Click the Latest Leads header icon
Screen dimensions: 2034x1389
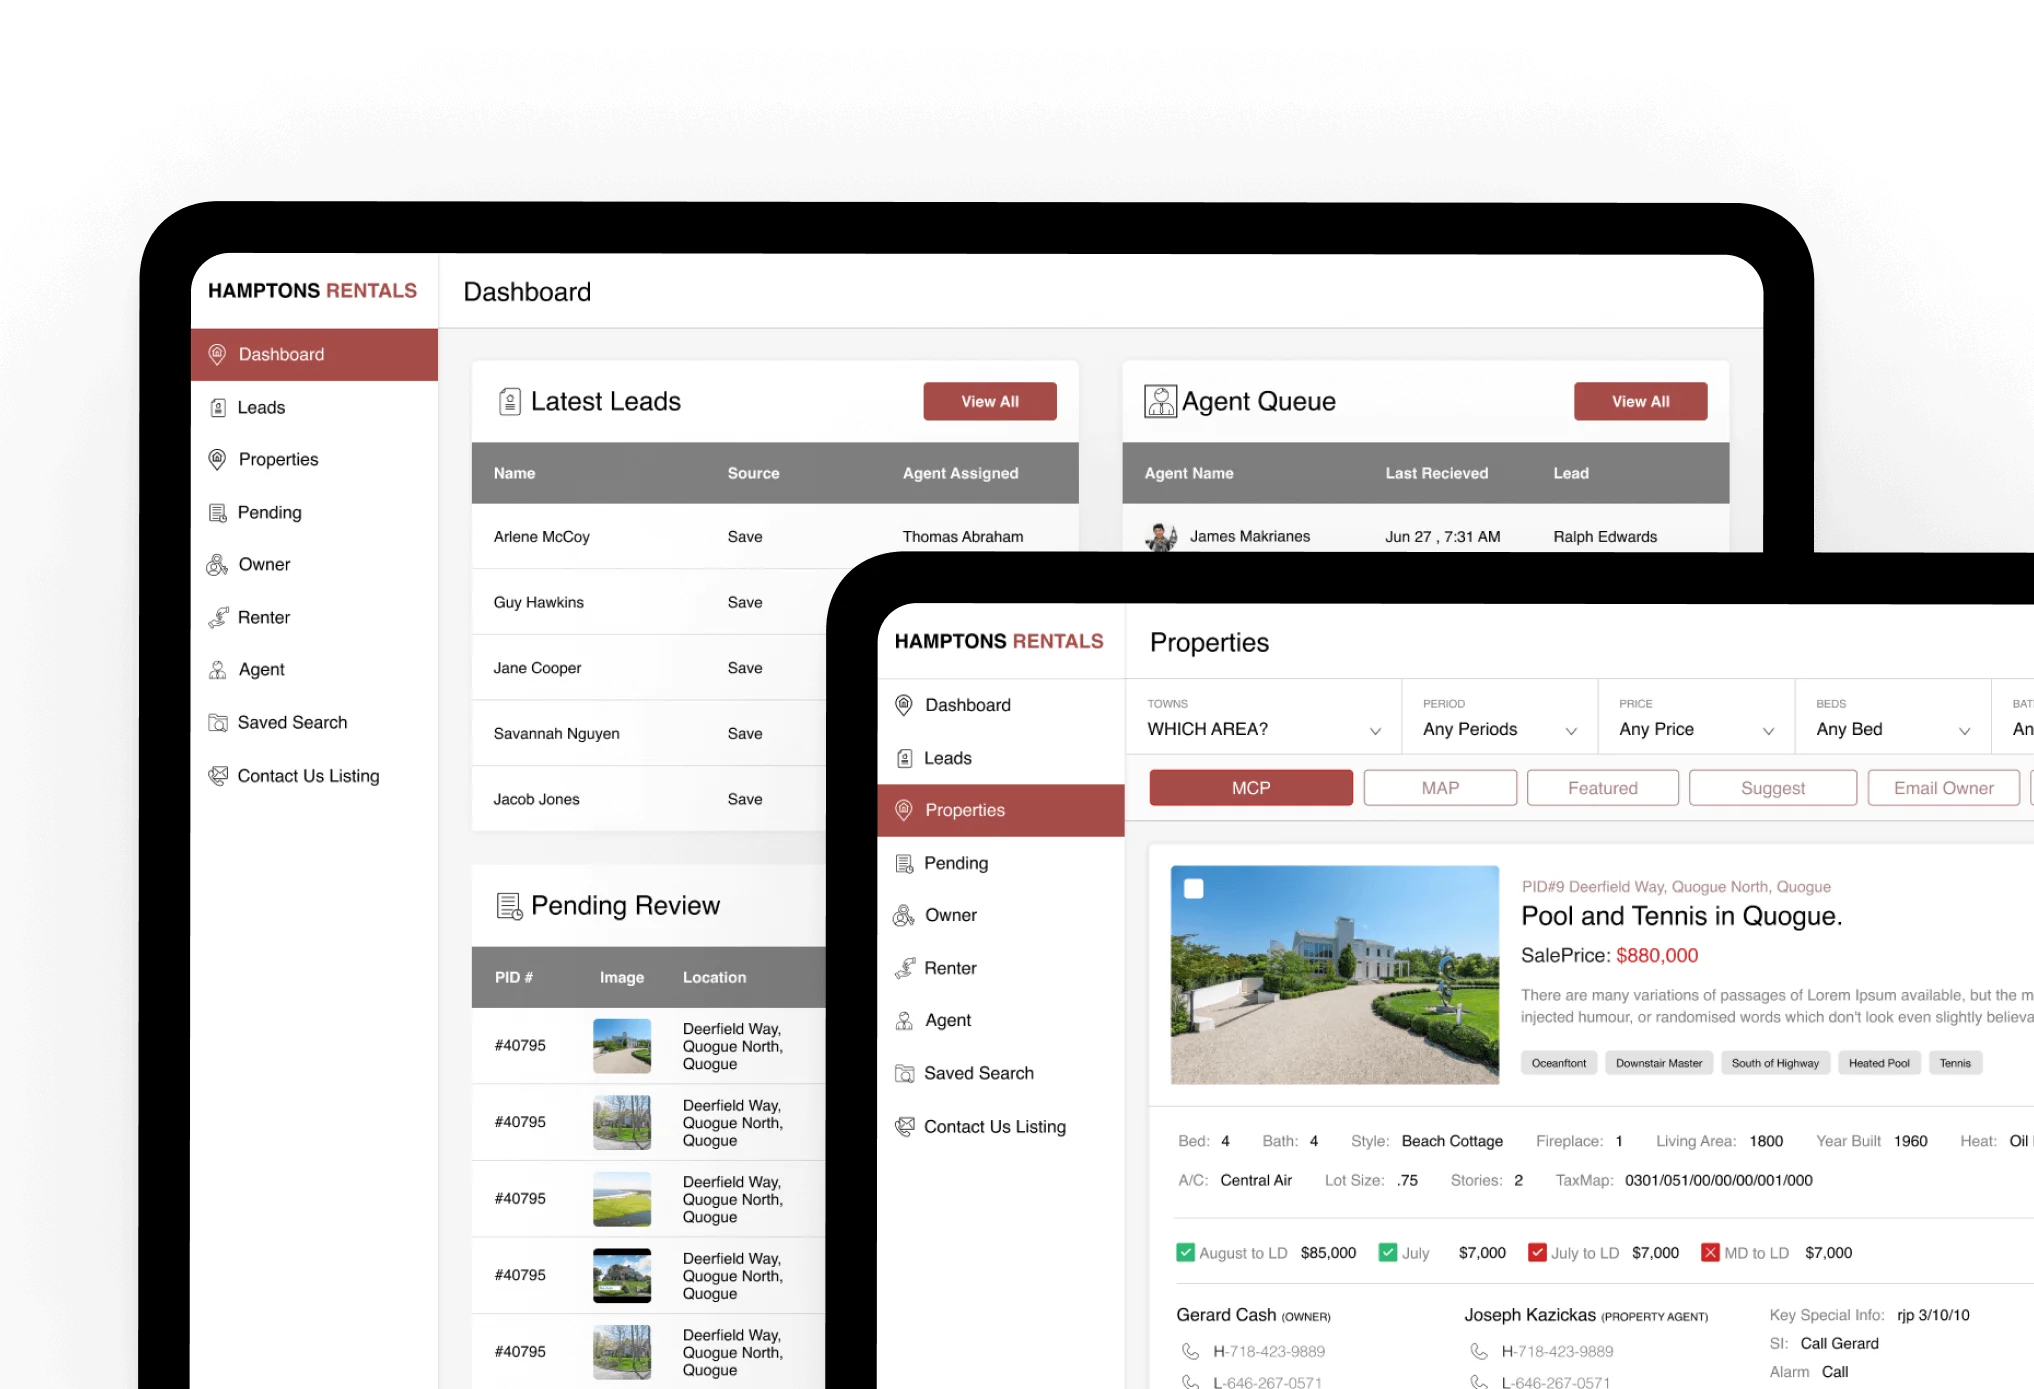509,401
